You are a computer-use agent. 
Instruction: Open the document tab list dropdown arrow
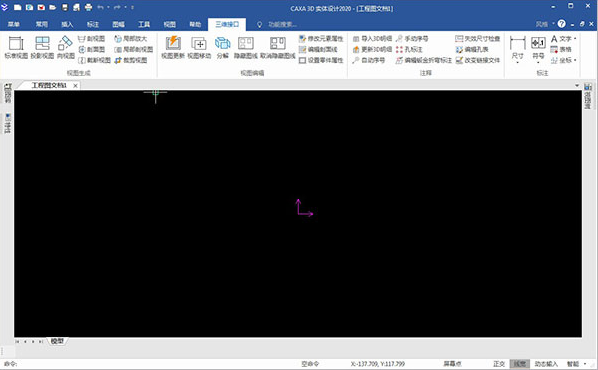click(577, 85)
